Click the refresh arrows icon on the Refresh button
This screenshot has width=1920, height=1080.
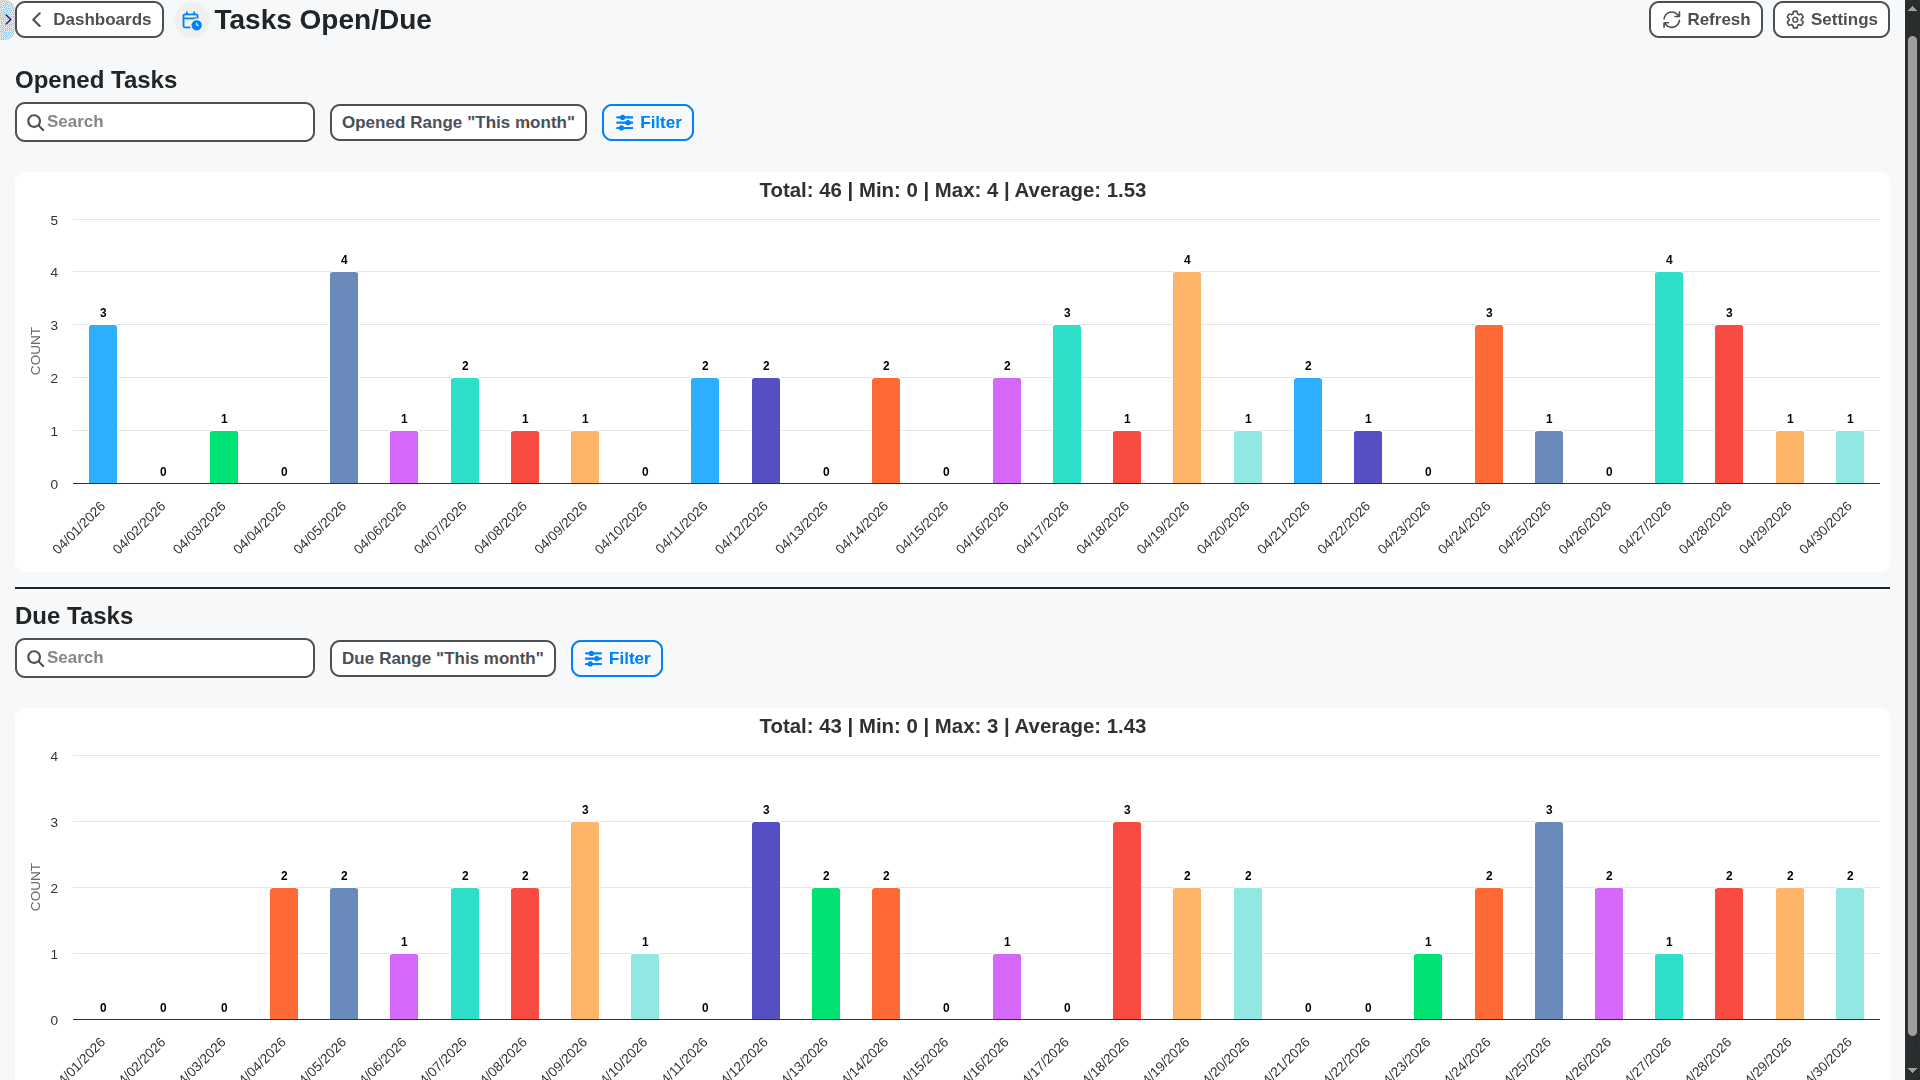[1671, 19]
